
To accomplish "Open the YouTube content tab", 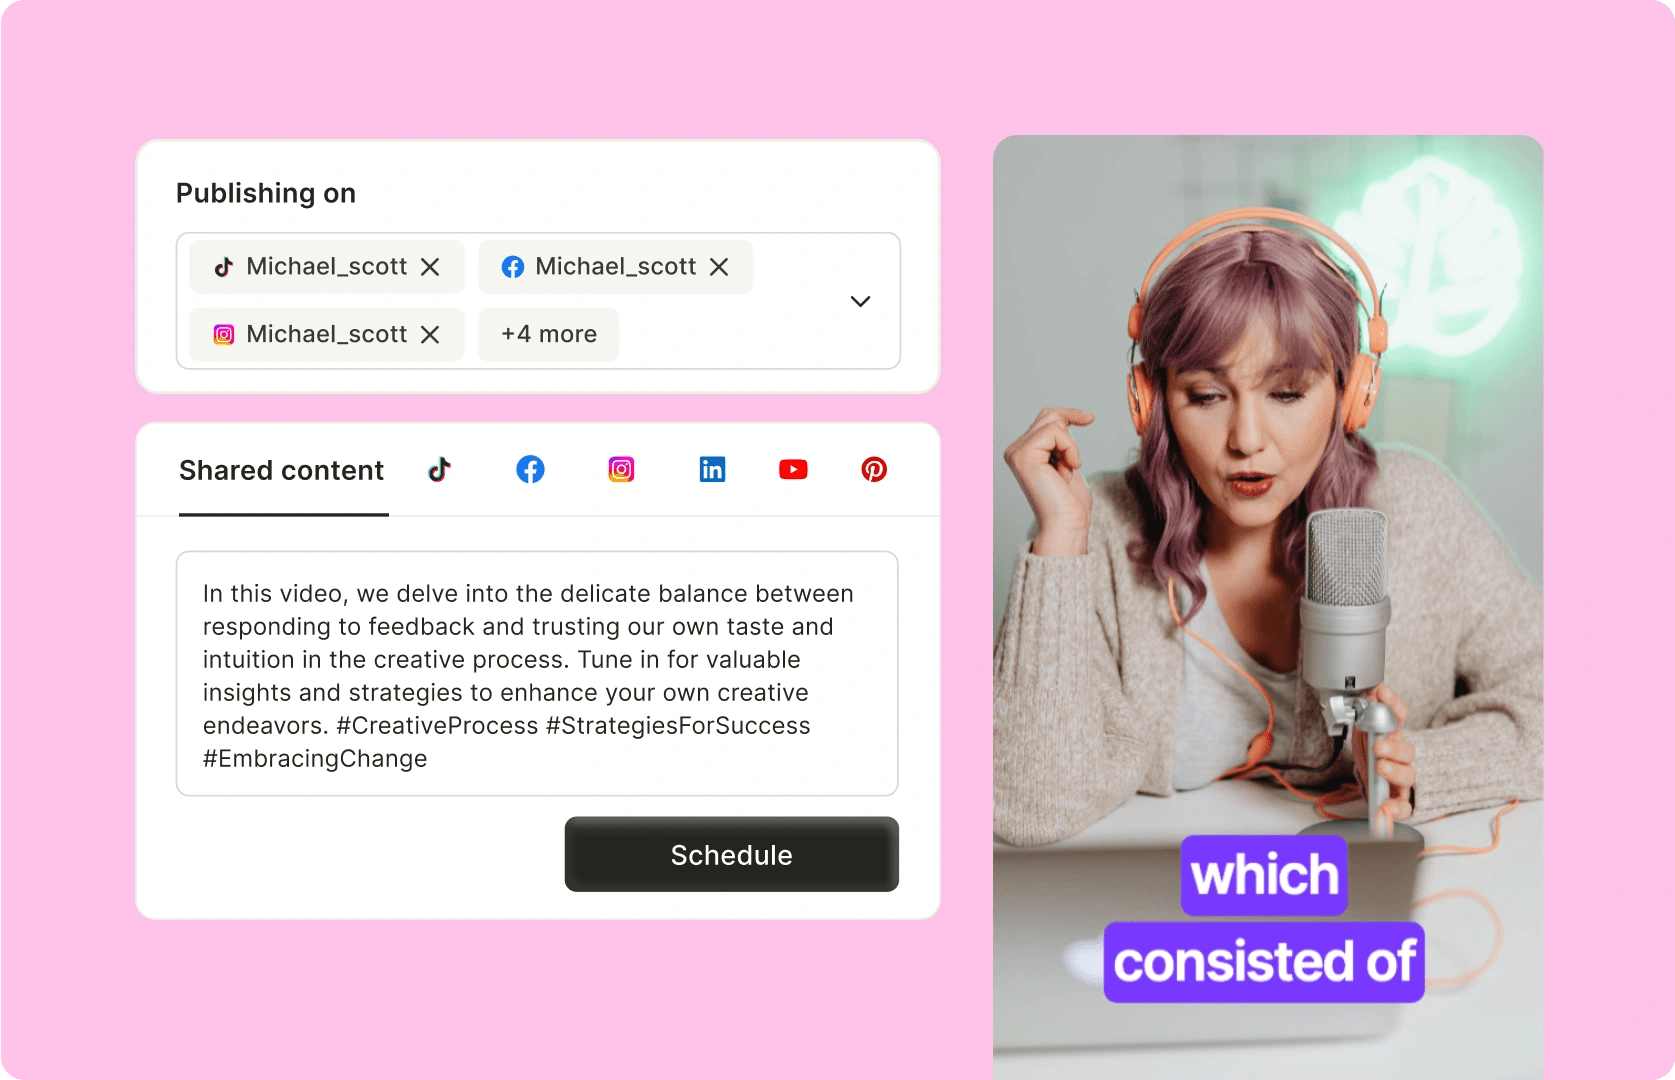I will click(x=793, y=469).
